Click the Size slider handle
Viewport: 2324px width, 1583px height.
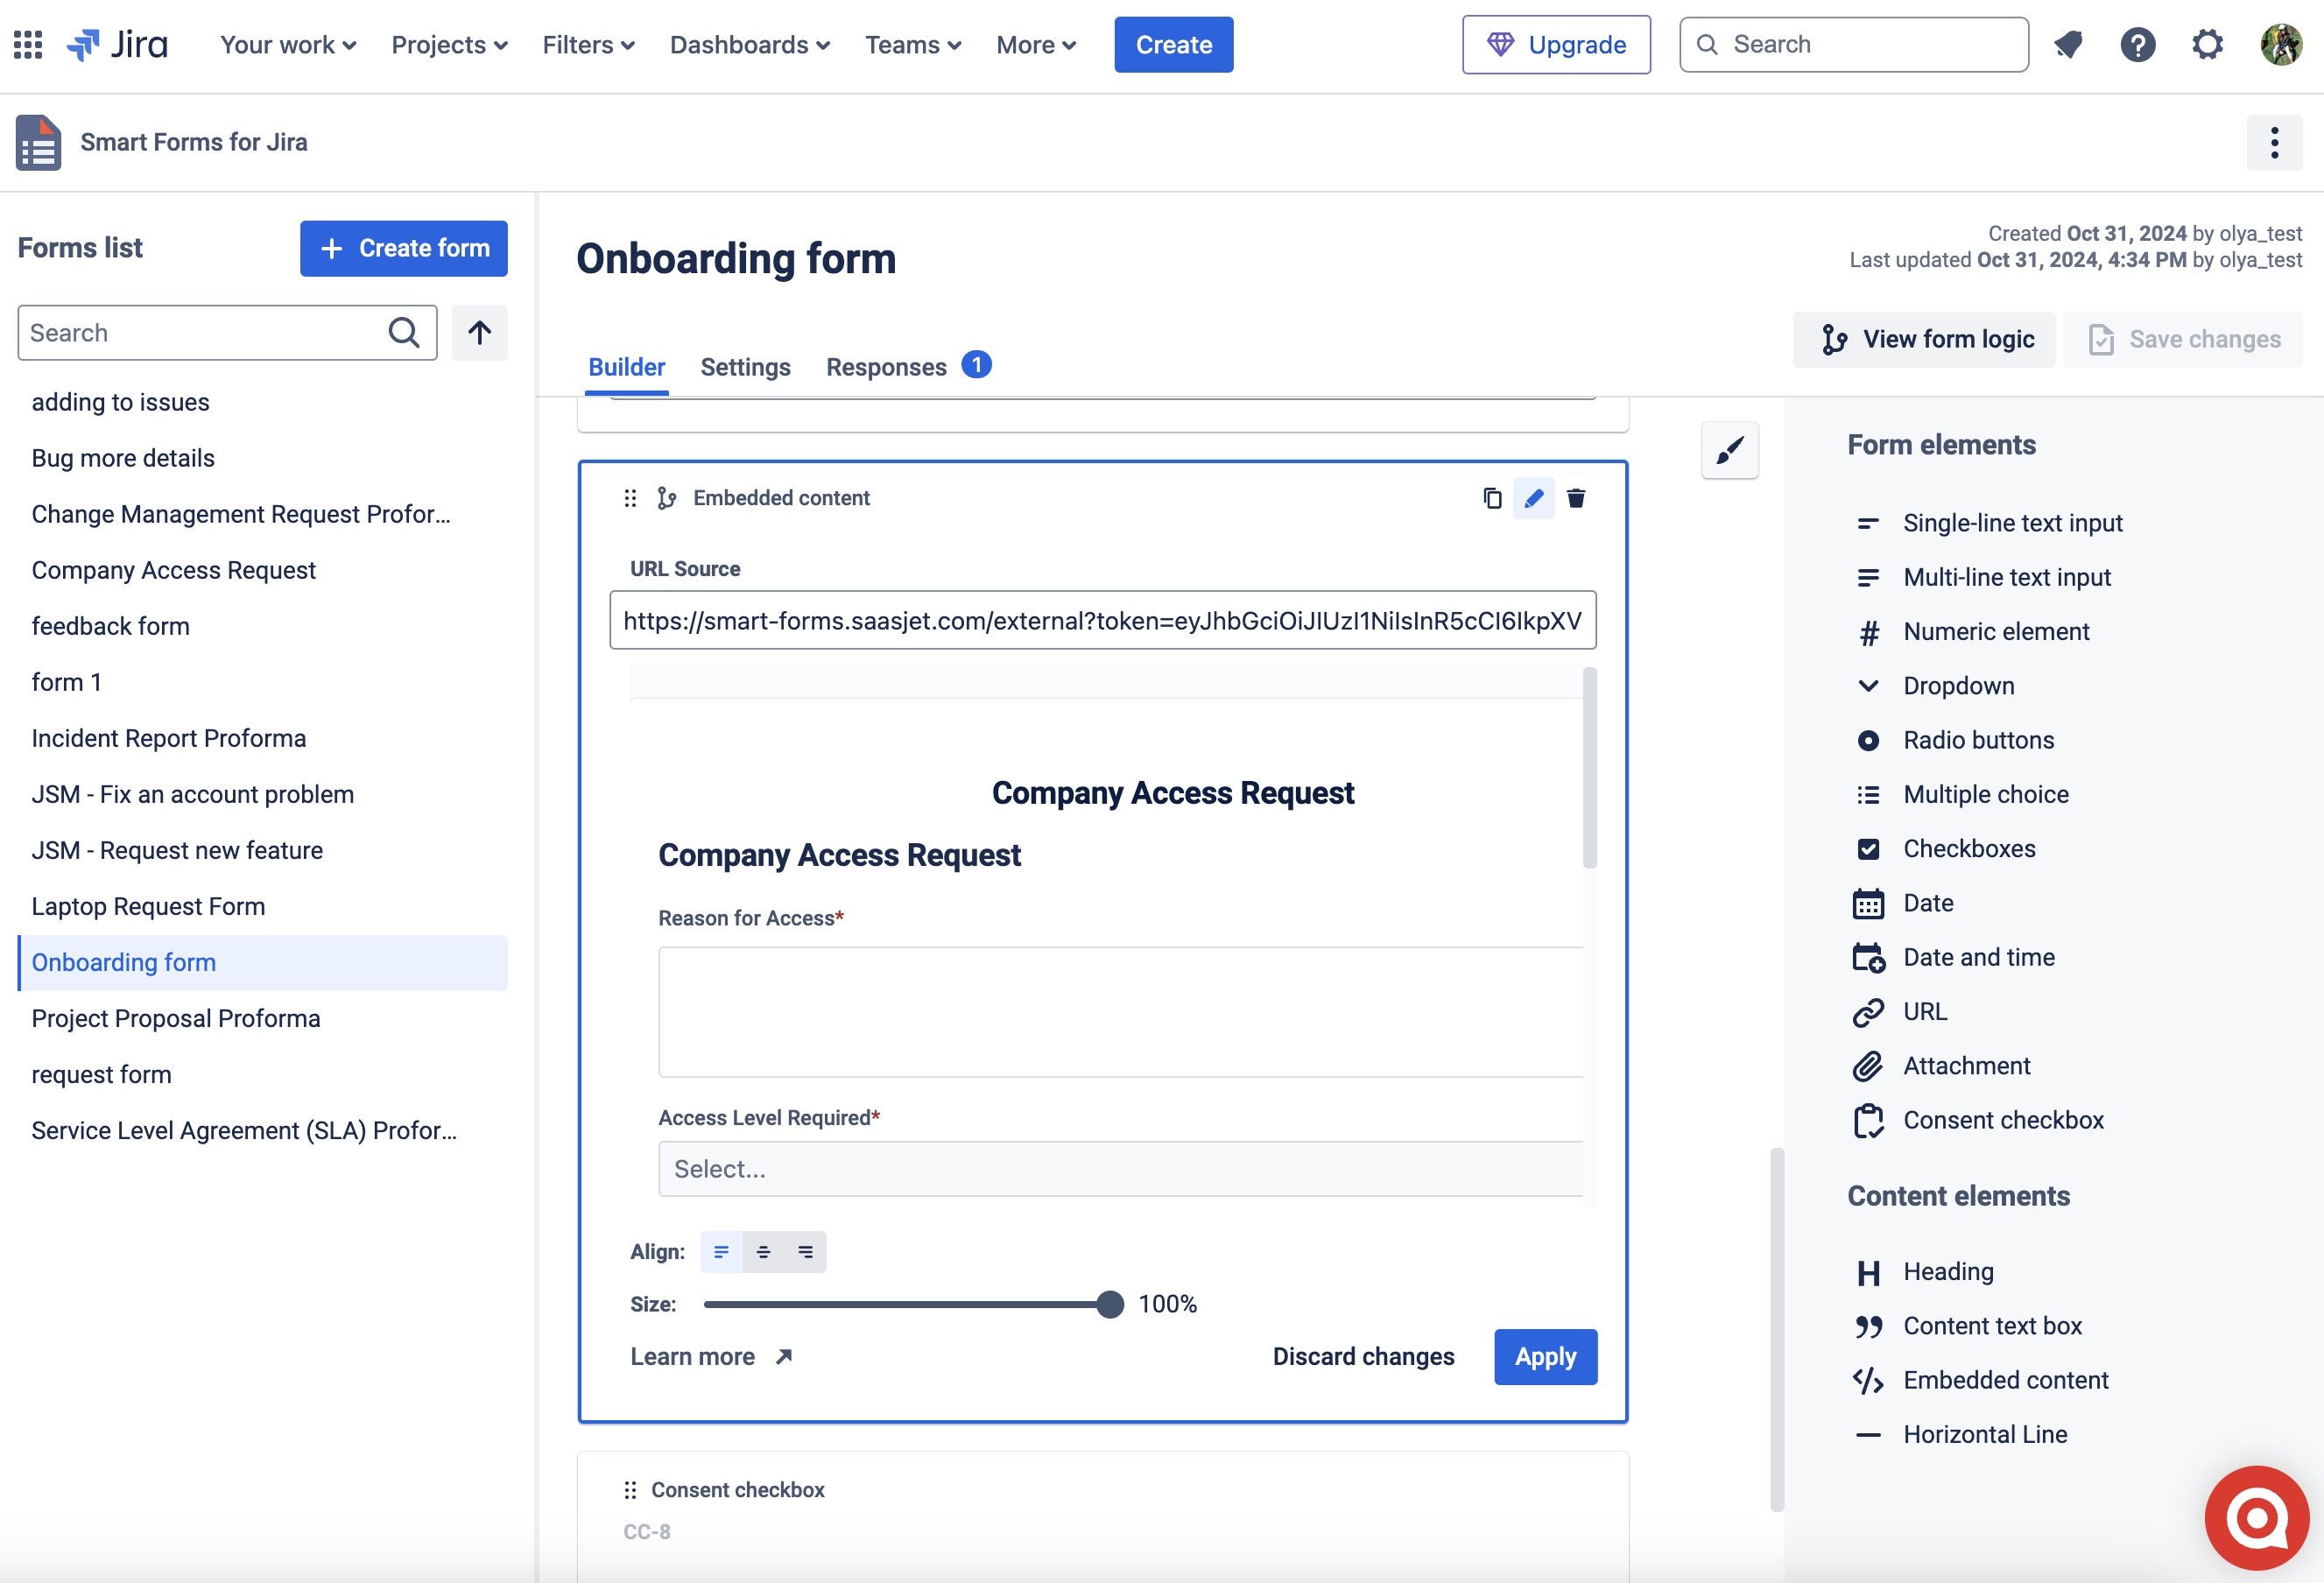tap(1109, 1304)
